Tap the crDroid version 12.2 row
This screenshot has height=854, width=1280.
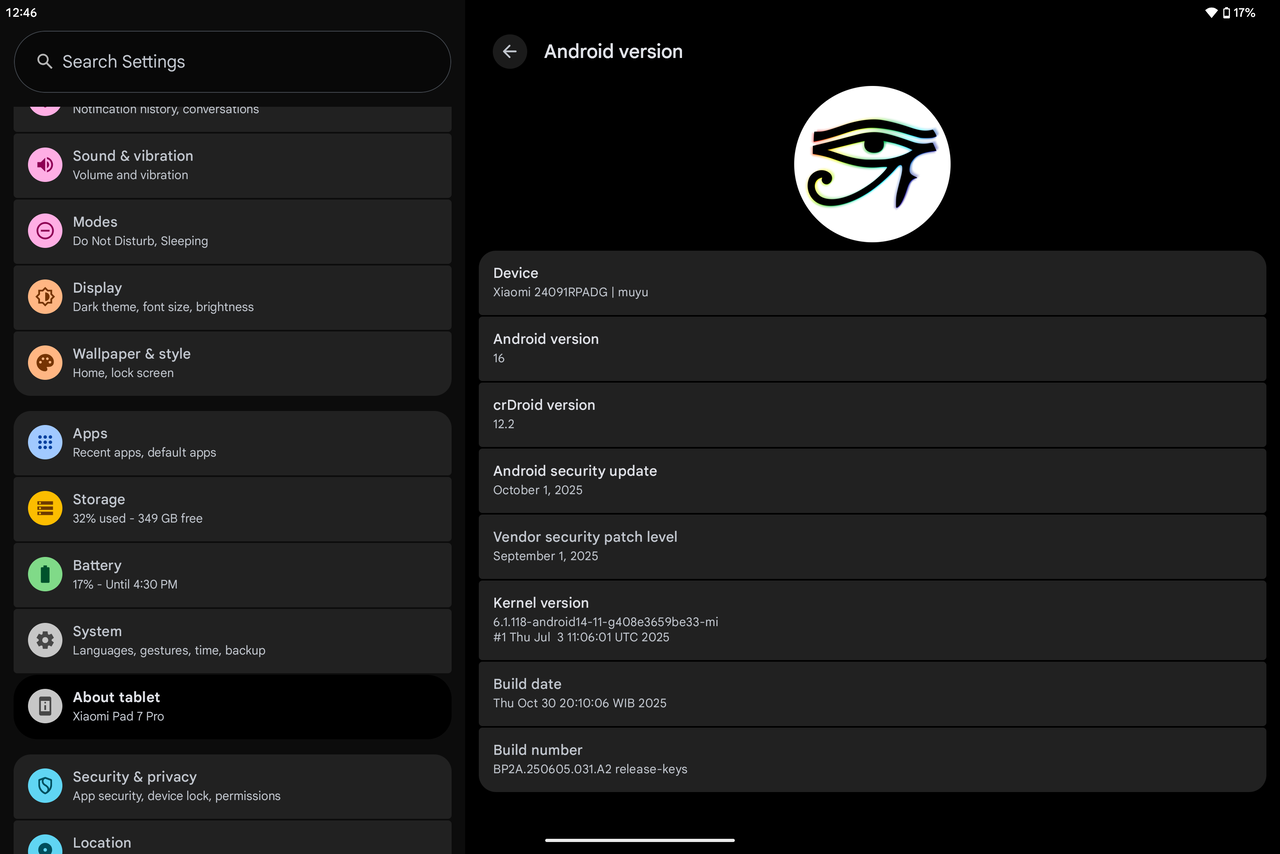pos(872,414)
